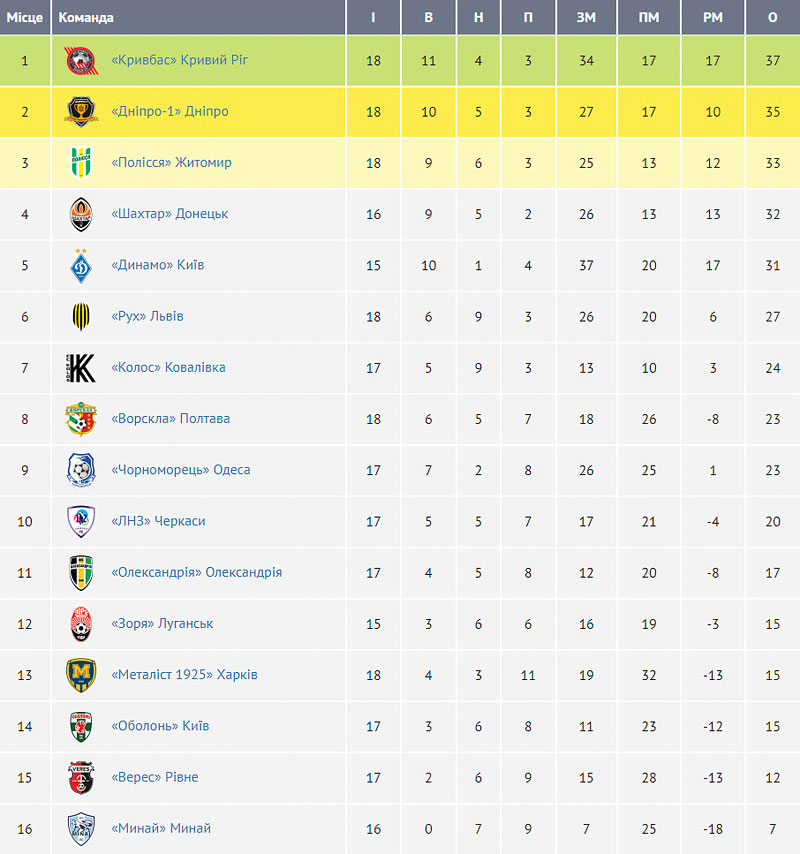Open the «Зоря» Луганськ team link
Image resolution: width=800 pixels, height=854 pixels.
click(162, 623)
